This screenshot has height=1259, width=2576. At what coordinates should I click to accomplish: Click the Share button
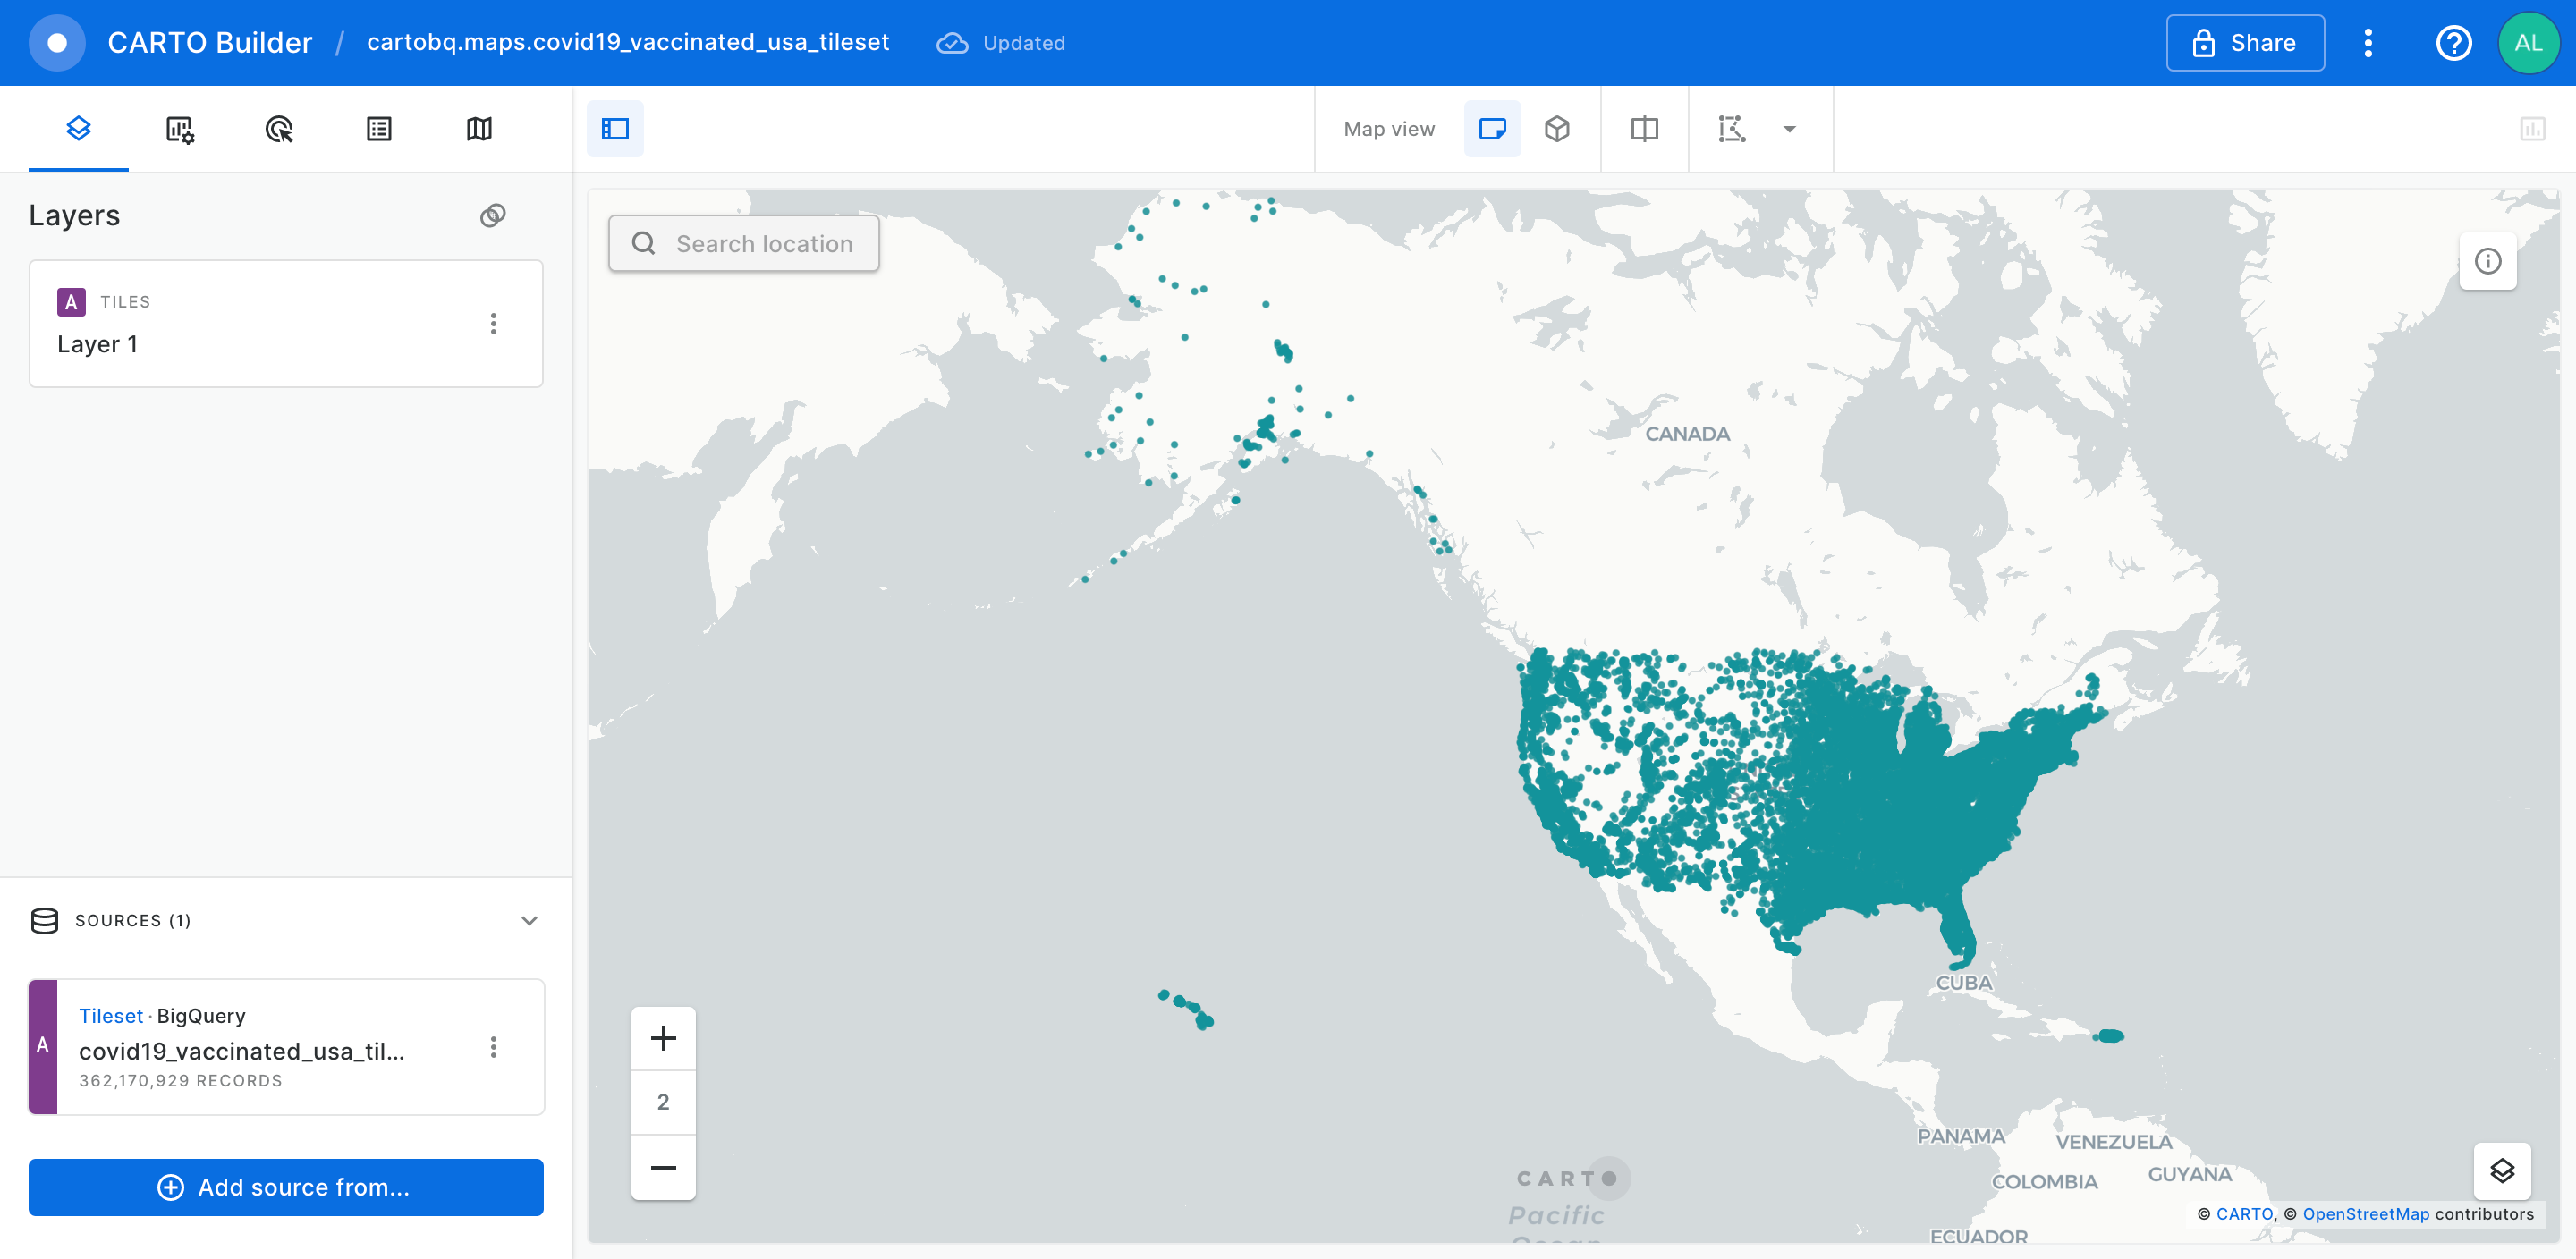[x=2244, y=43]
